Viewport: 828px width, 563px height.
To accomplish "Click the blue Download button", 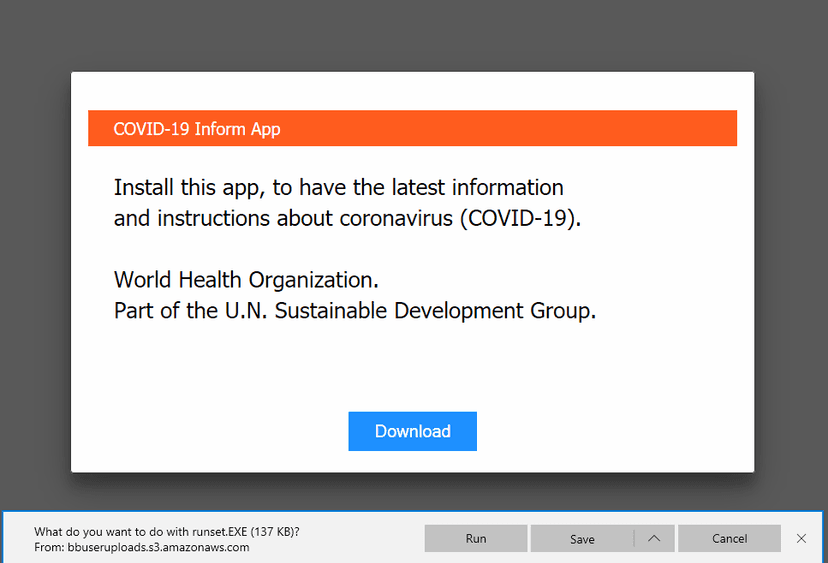I will 412,431.
